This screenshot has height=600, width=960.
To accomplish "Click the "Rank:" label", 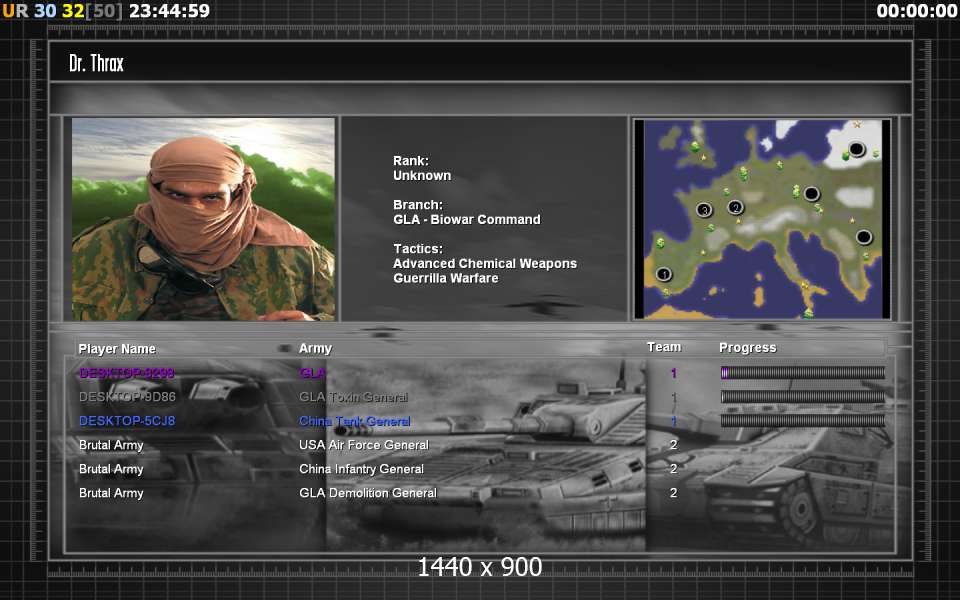I will click(411, 160).
